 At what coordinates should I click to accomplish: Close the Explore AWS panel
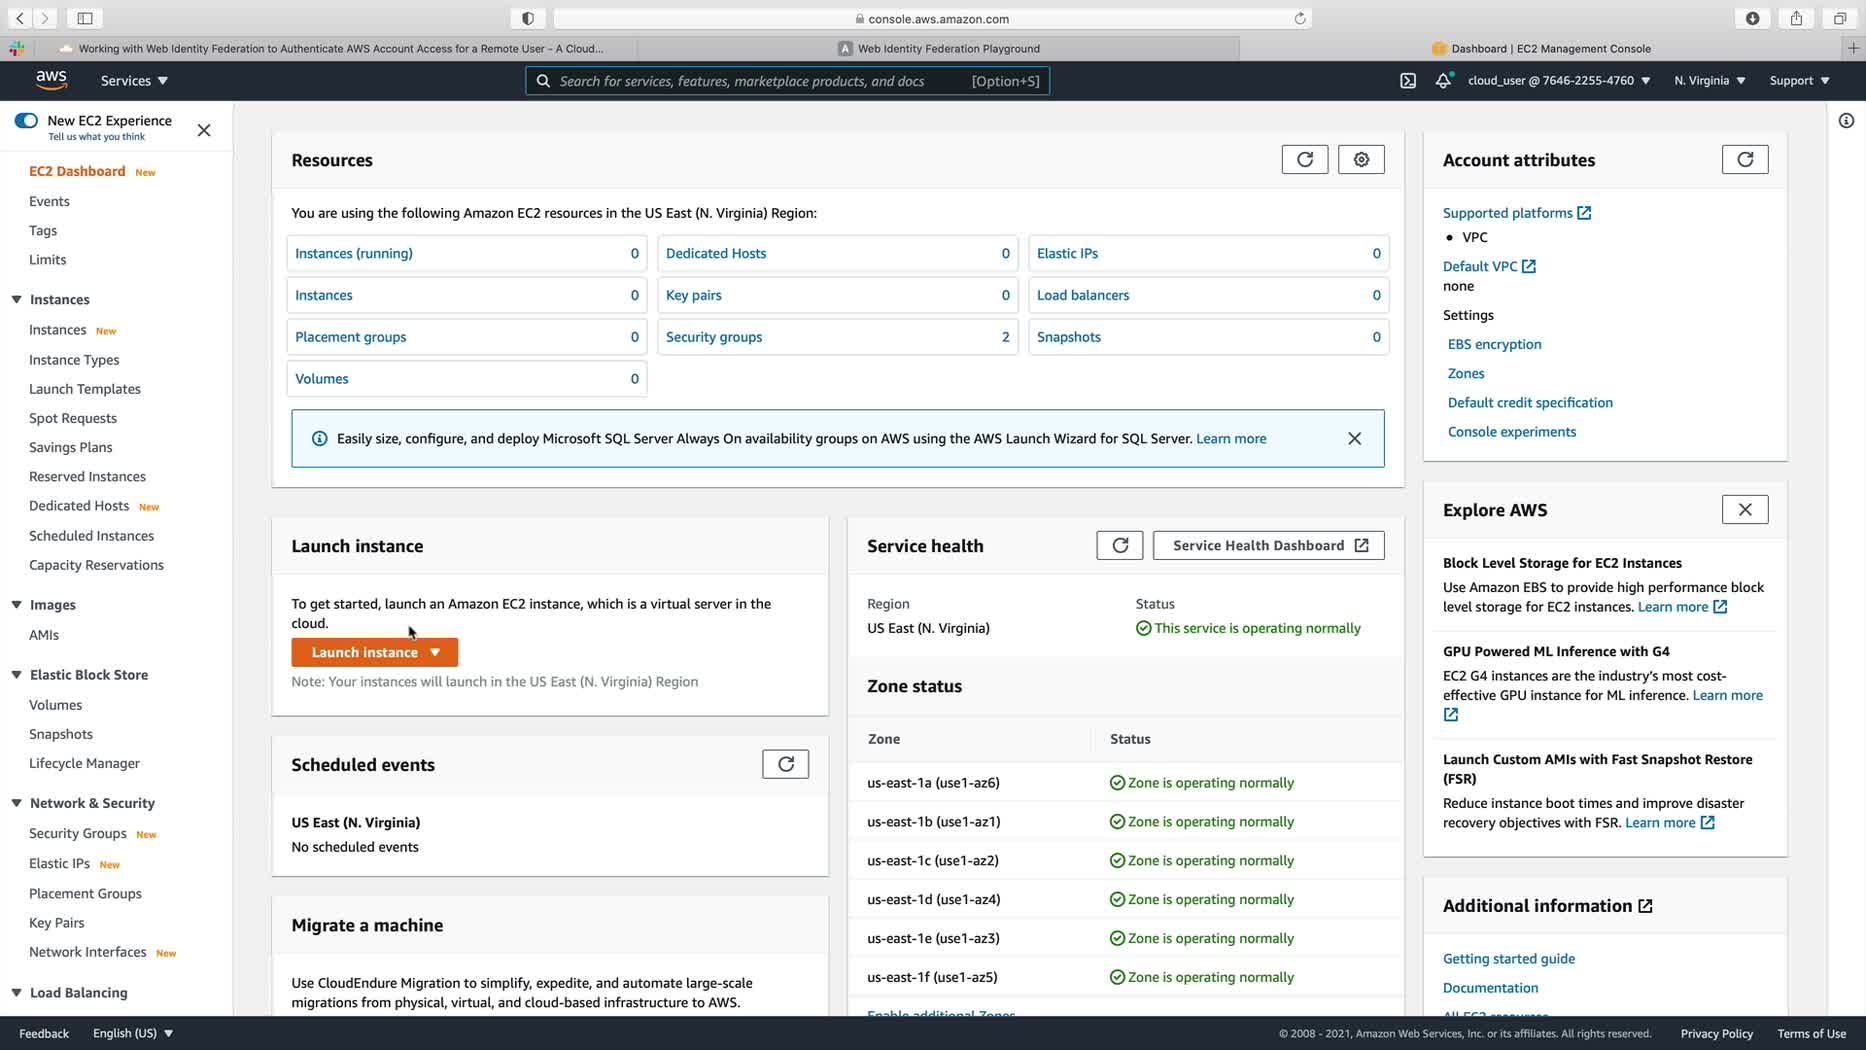point(1745,510)
